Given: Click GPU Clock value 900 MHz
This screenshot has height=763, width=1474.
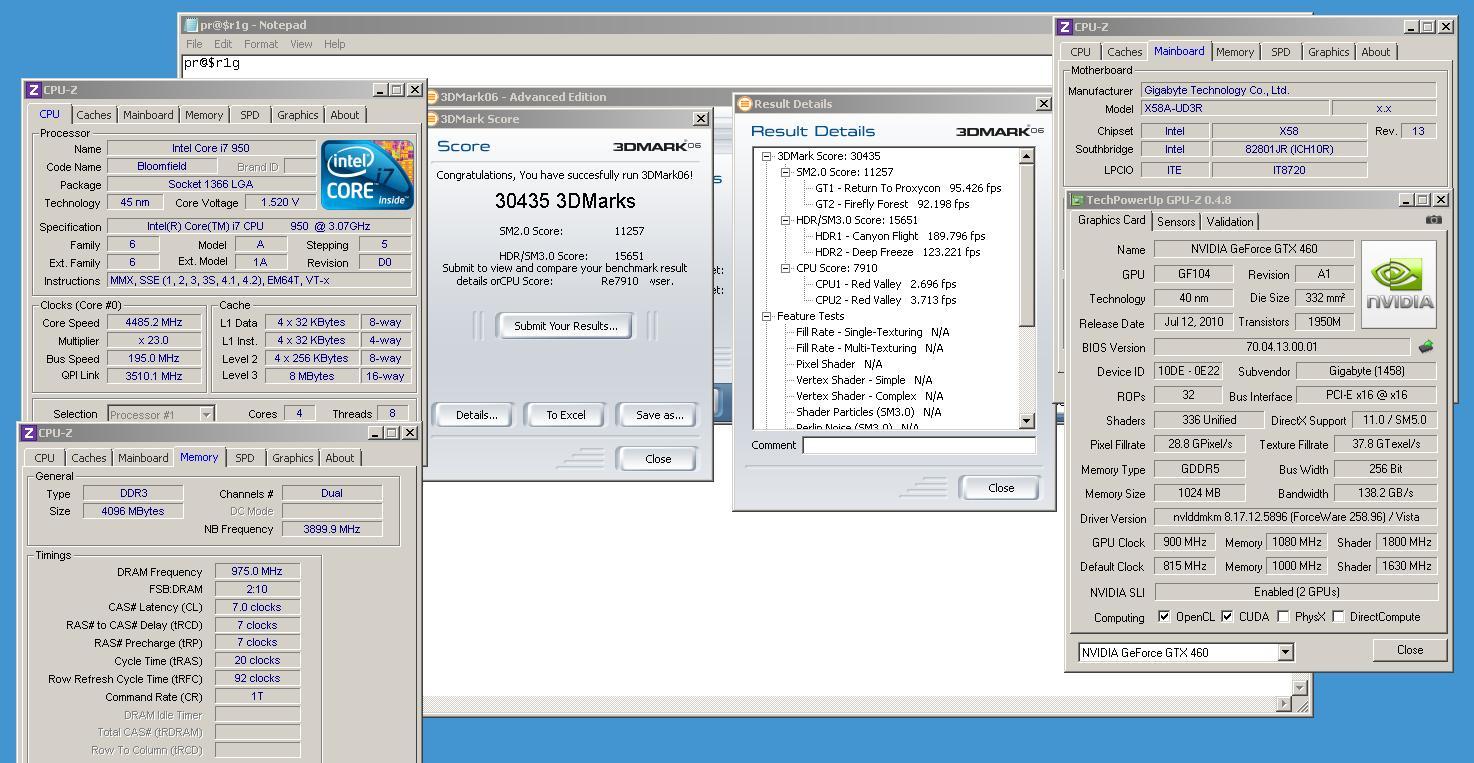Looking at the screenshot, I should (1184, 542).
